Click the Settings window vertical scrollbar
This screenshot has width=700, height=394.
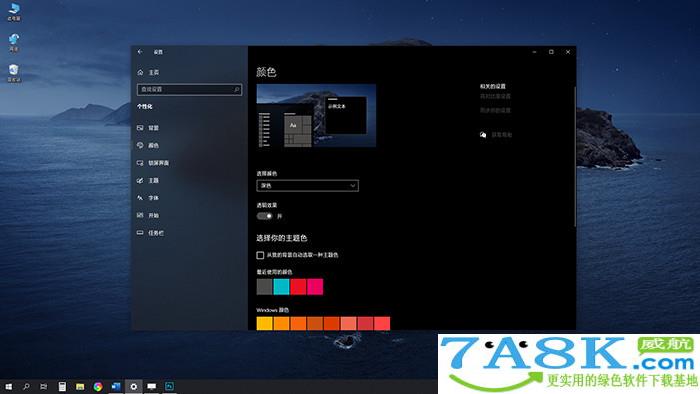[575, 156]
